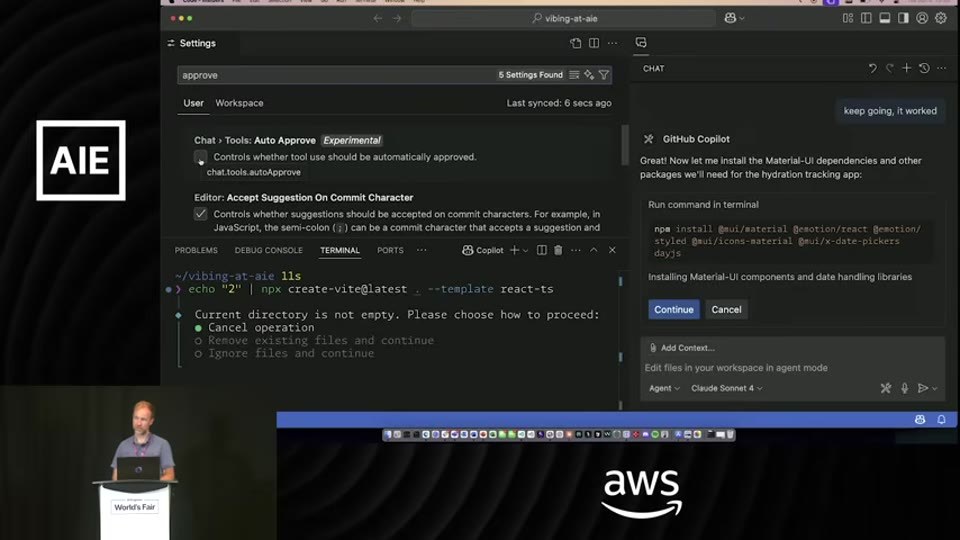Continue running the terminal command

(x=673, y=310)
